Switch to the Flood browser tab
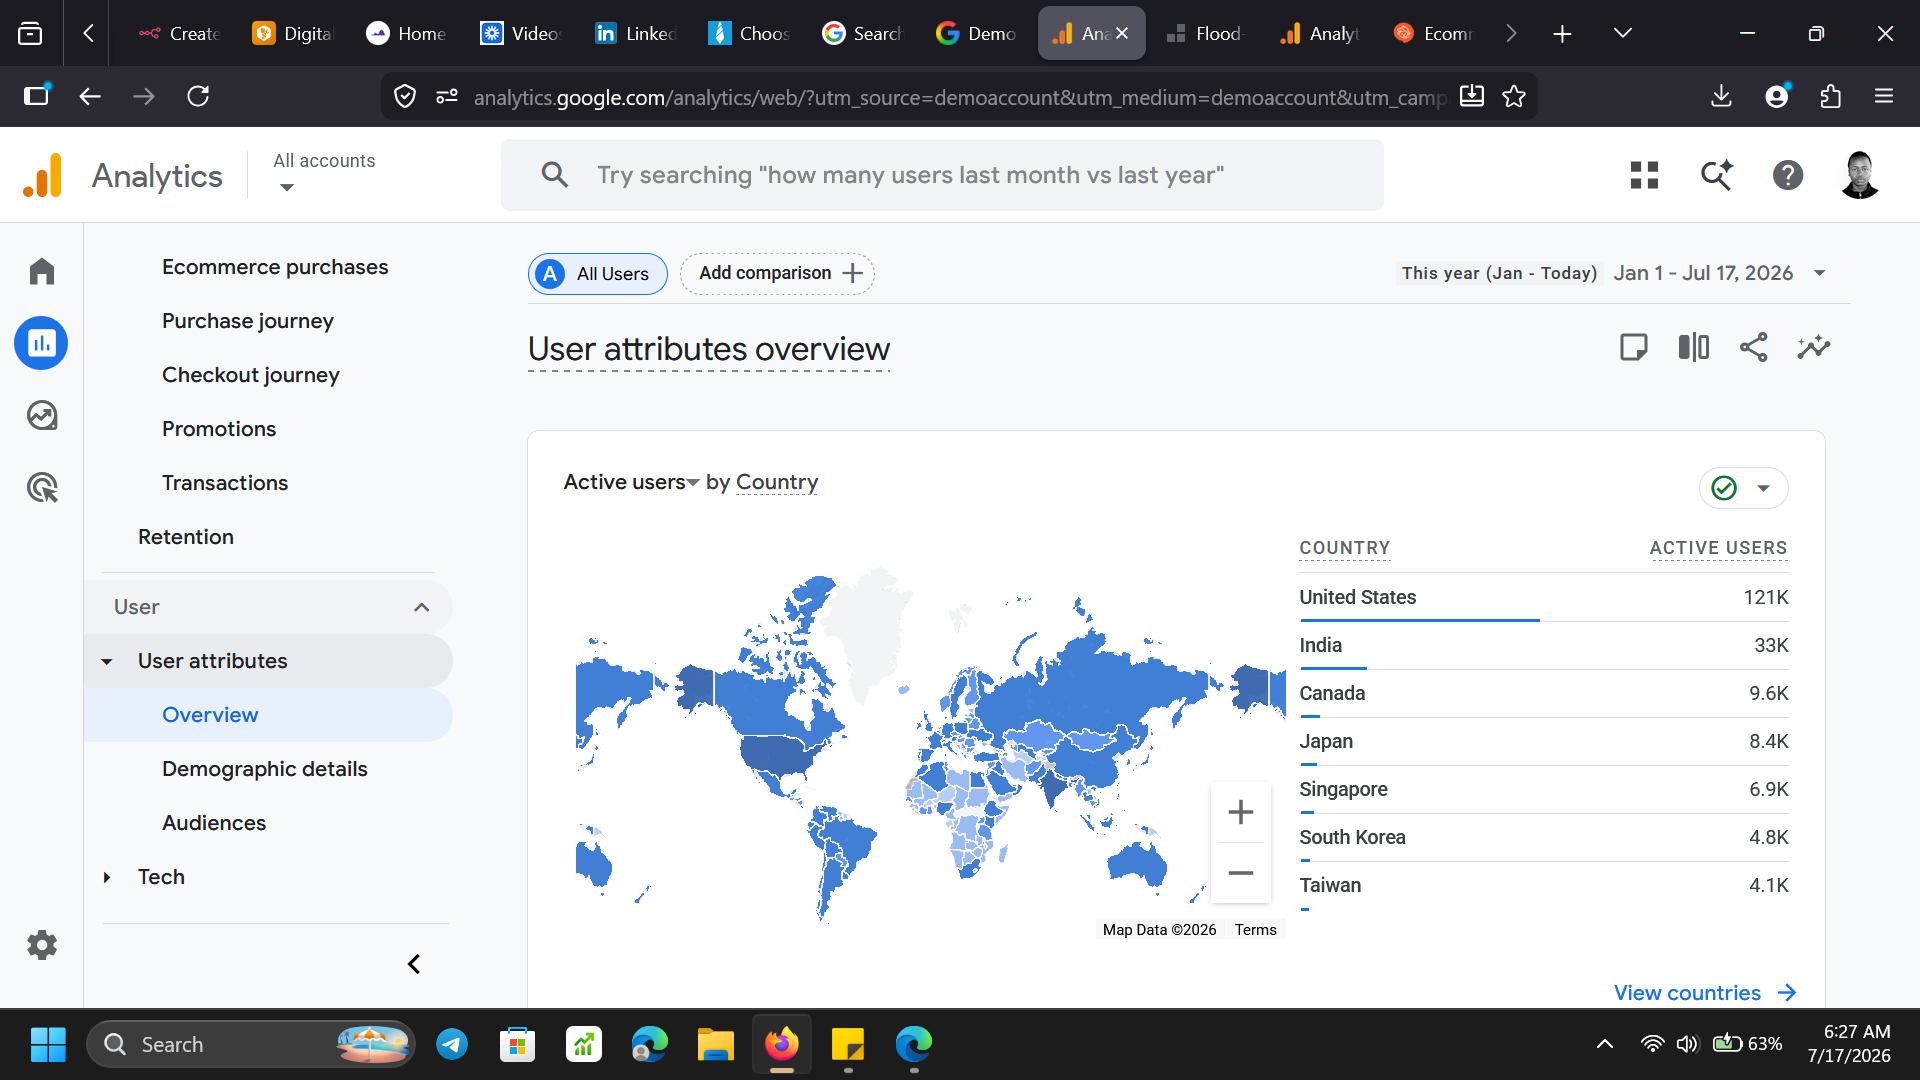Image resolution: width=1920 pixels, height=1080 pixels. [1204, 33]
